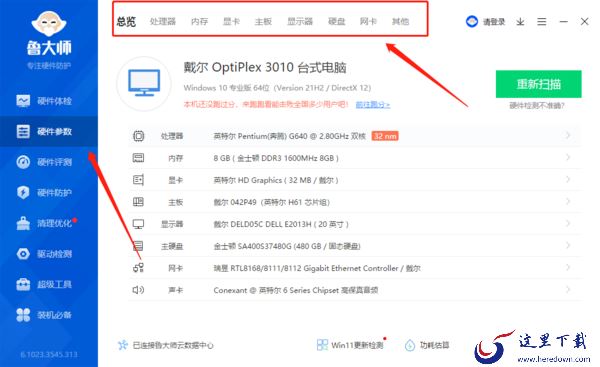Click the 功耗估算 power estimate icon
Screen dimensions: 600x367
click(x=410, y=345)
